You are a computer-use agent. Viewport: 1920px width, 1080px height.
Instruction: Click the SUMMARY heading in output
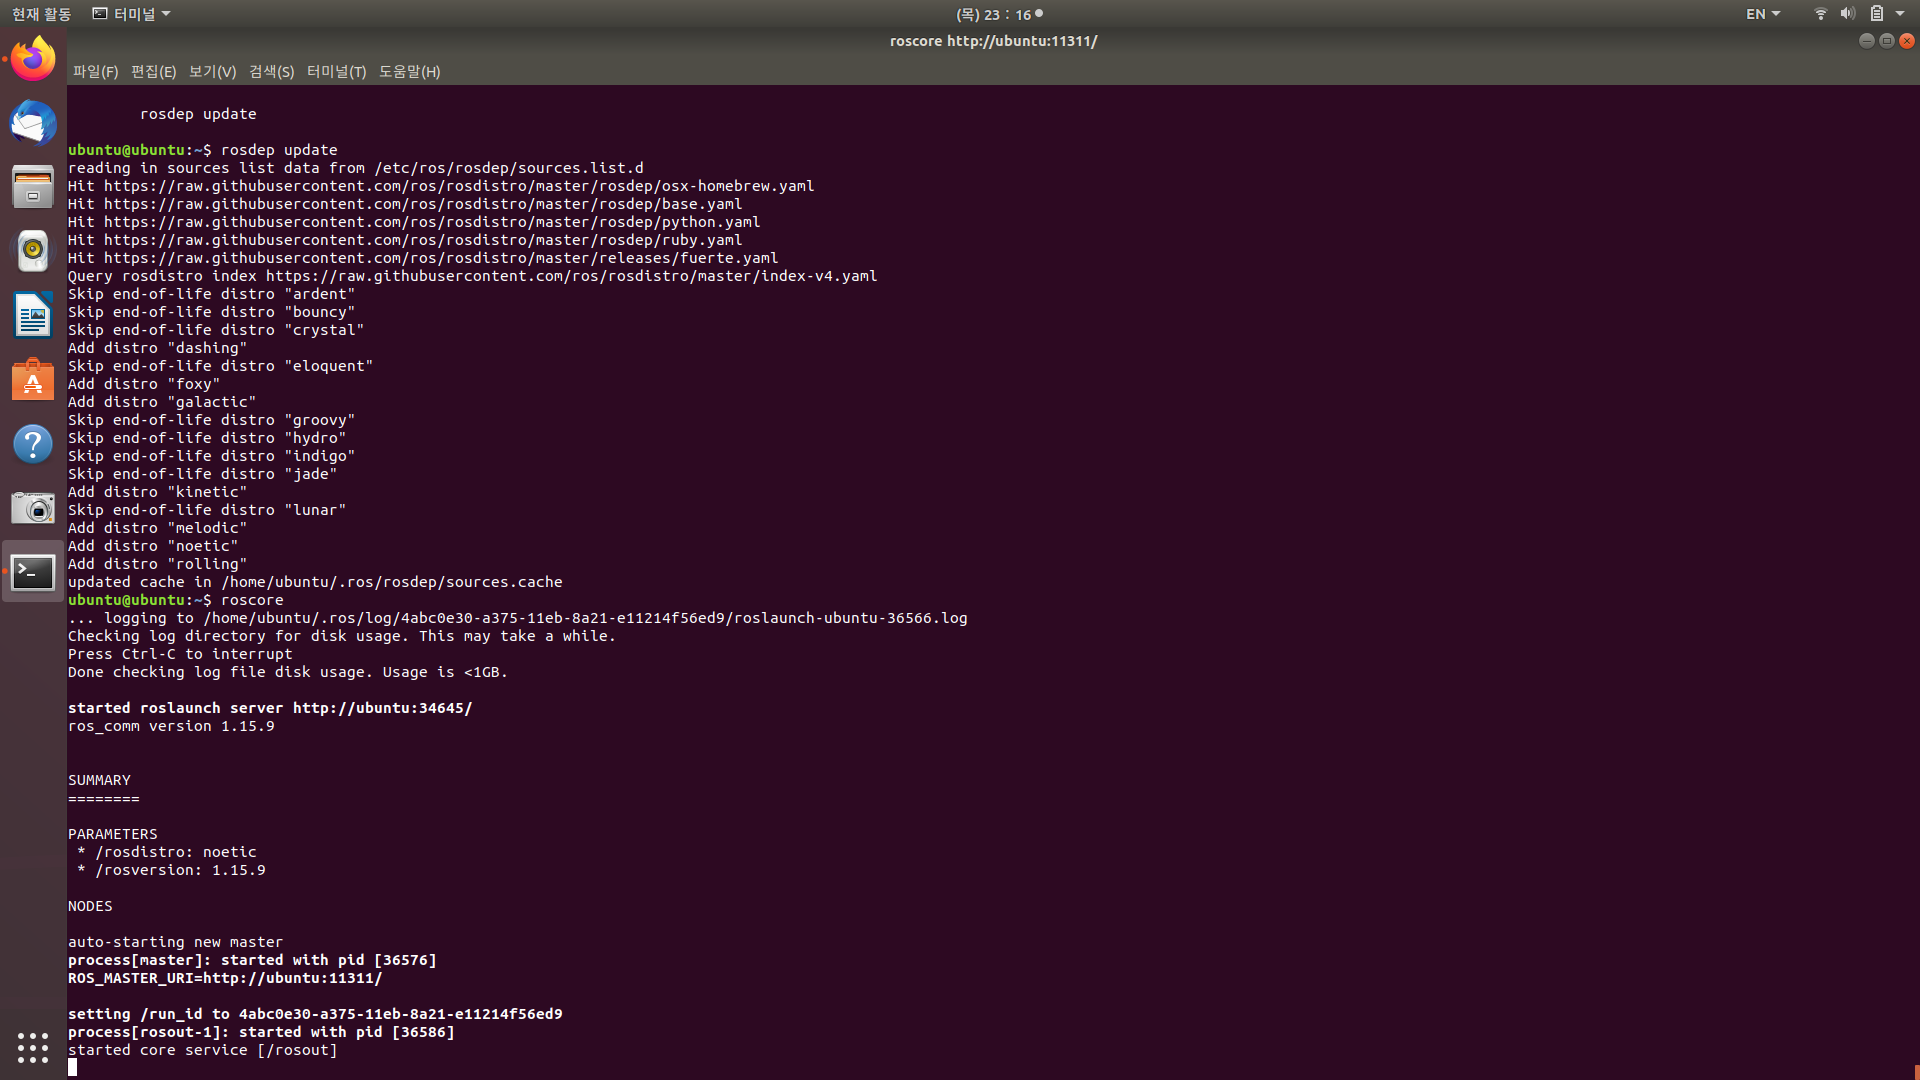(x=99, y=780)
